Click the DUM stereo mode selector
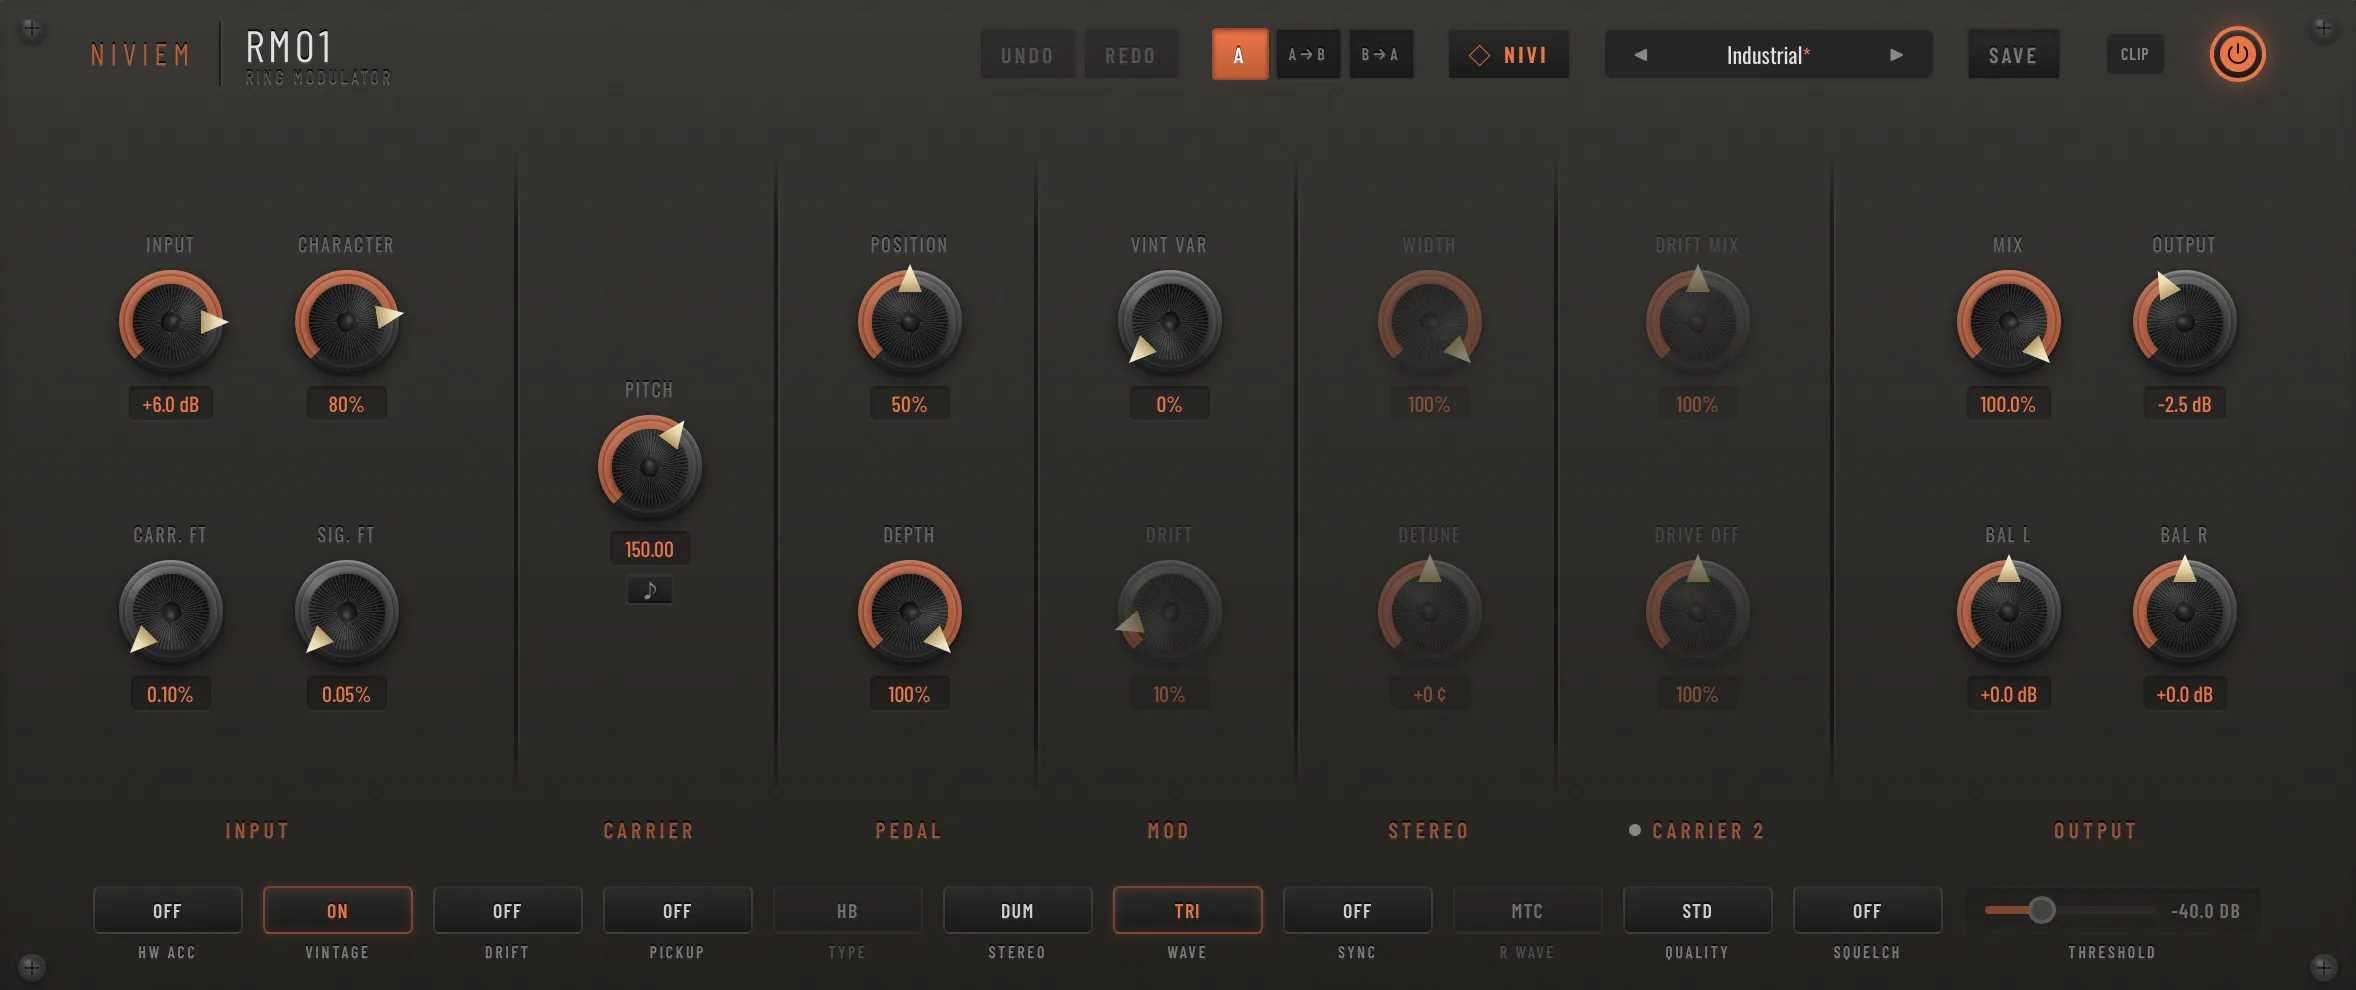Viewport: 2356px width, 990px height. [1017, 910]
